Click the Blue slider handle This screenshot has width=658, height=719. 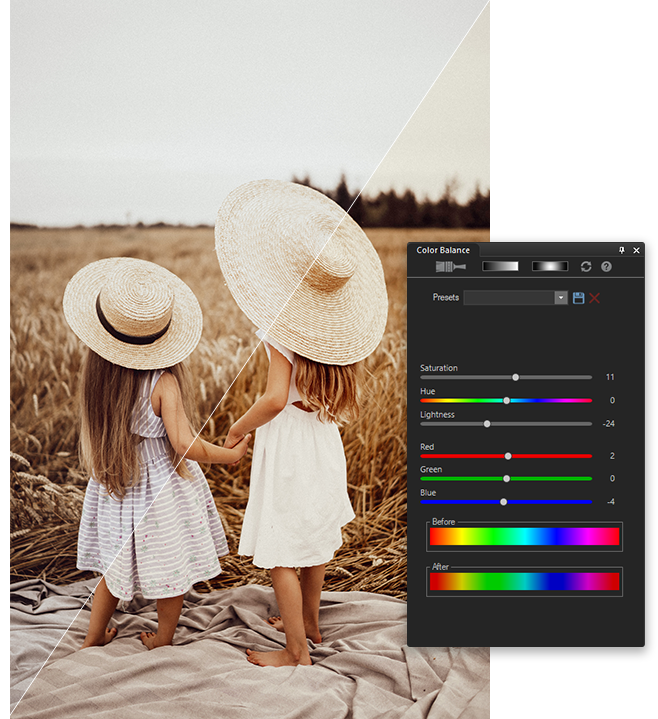(503, 502)
